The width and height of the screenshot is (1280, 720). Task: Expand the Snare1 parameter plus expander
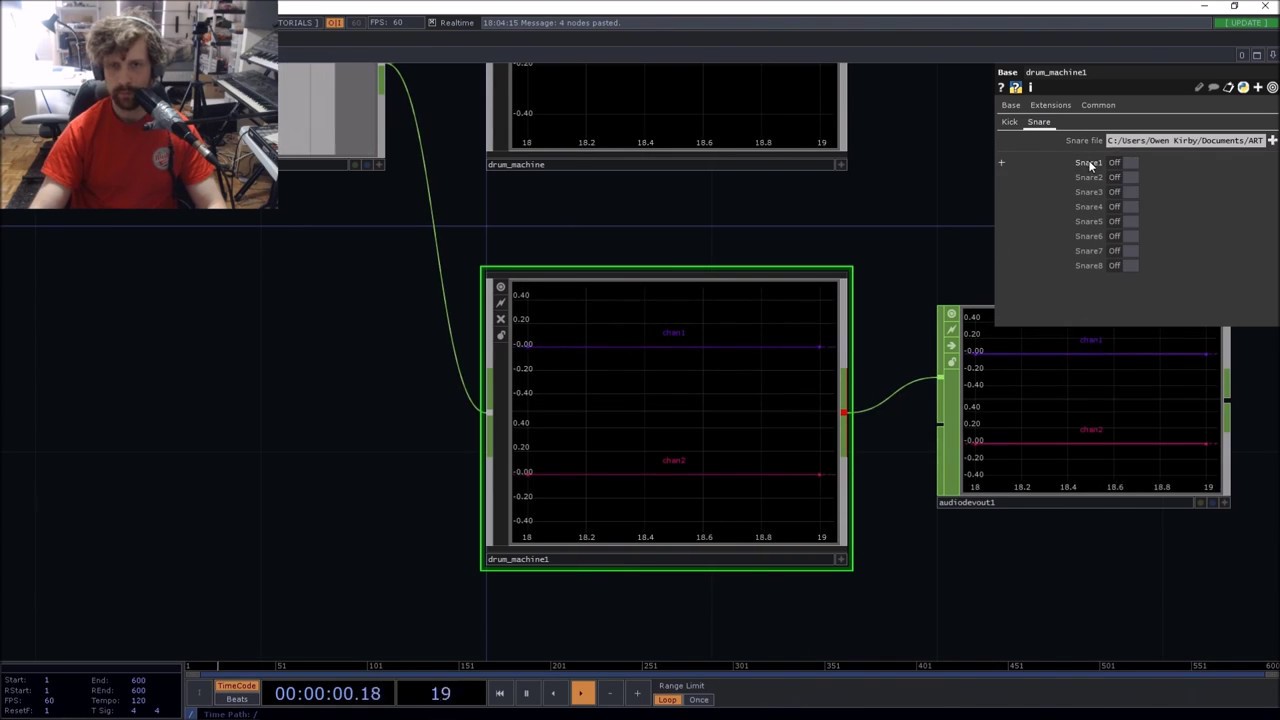[1001, 162]
